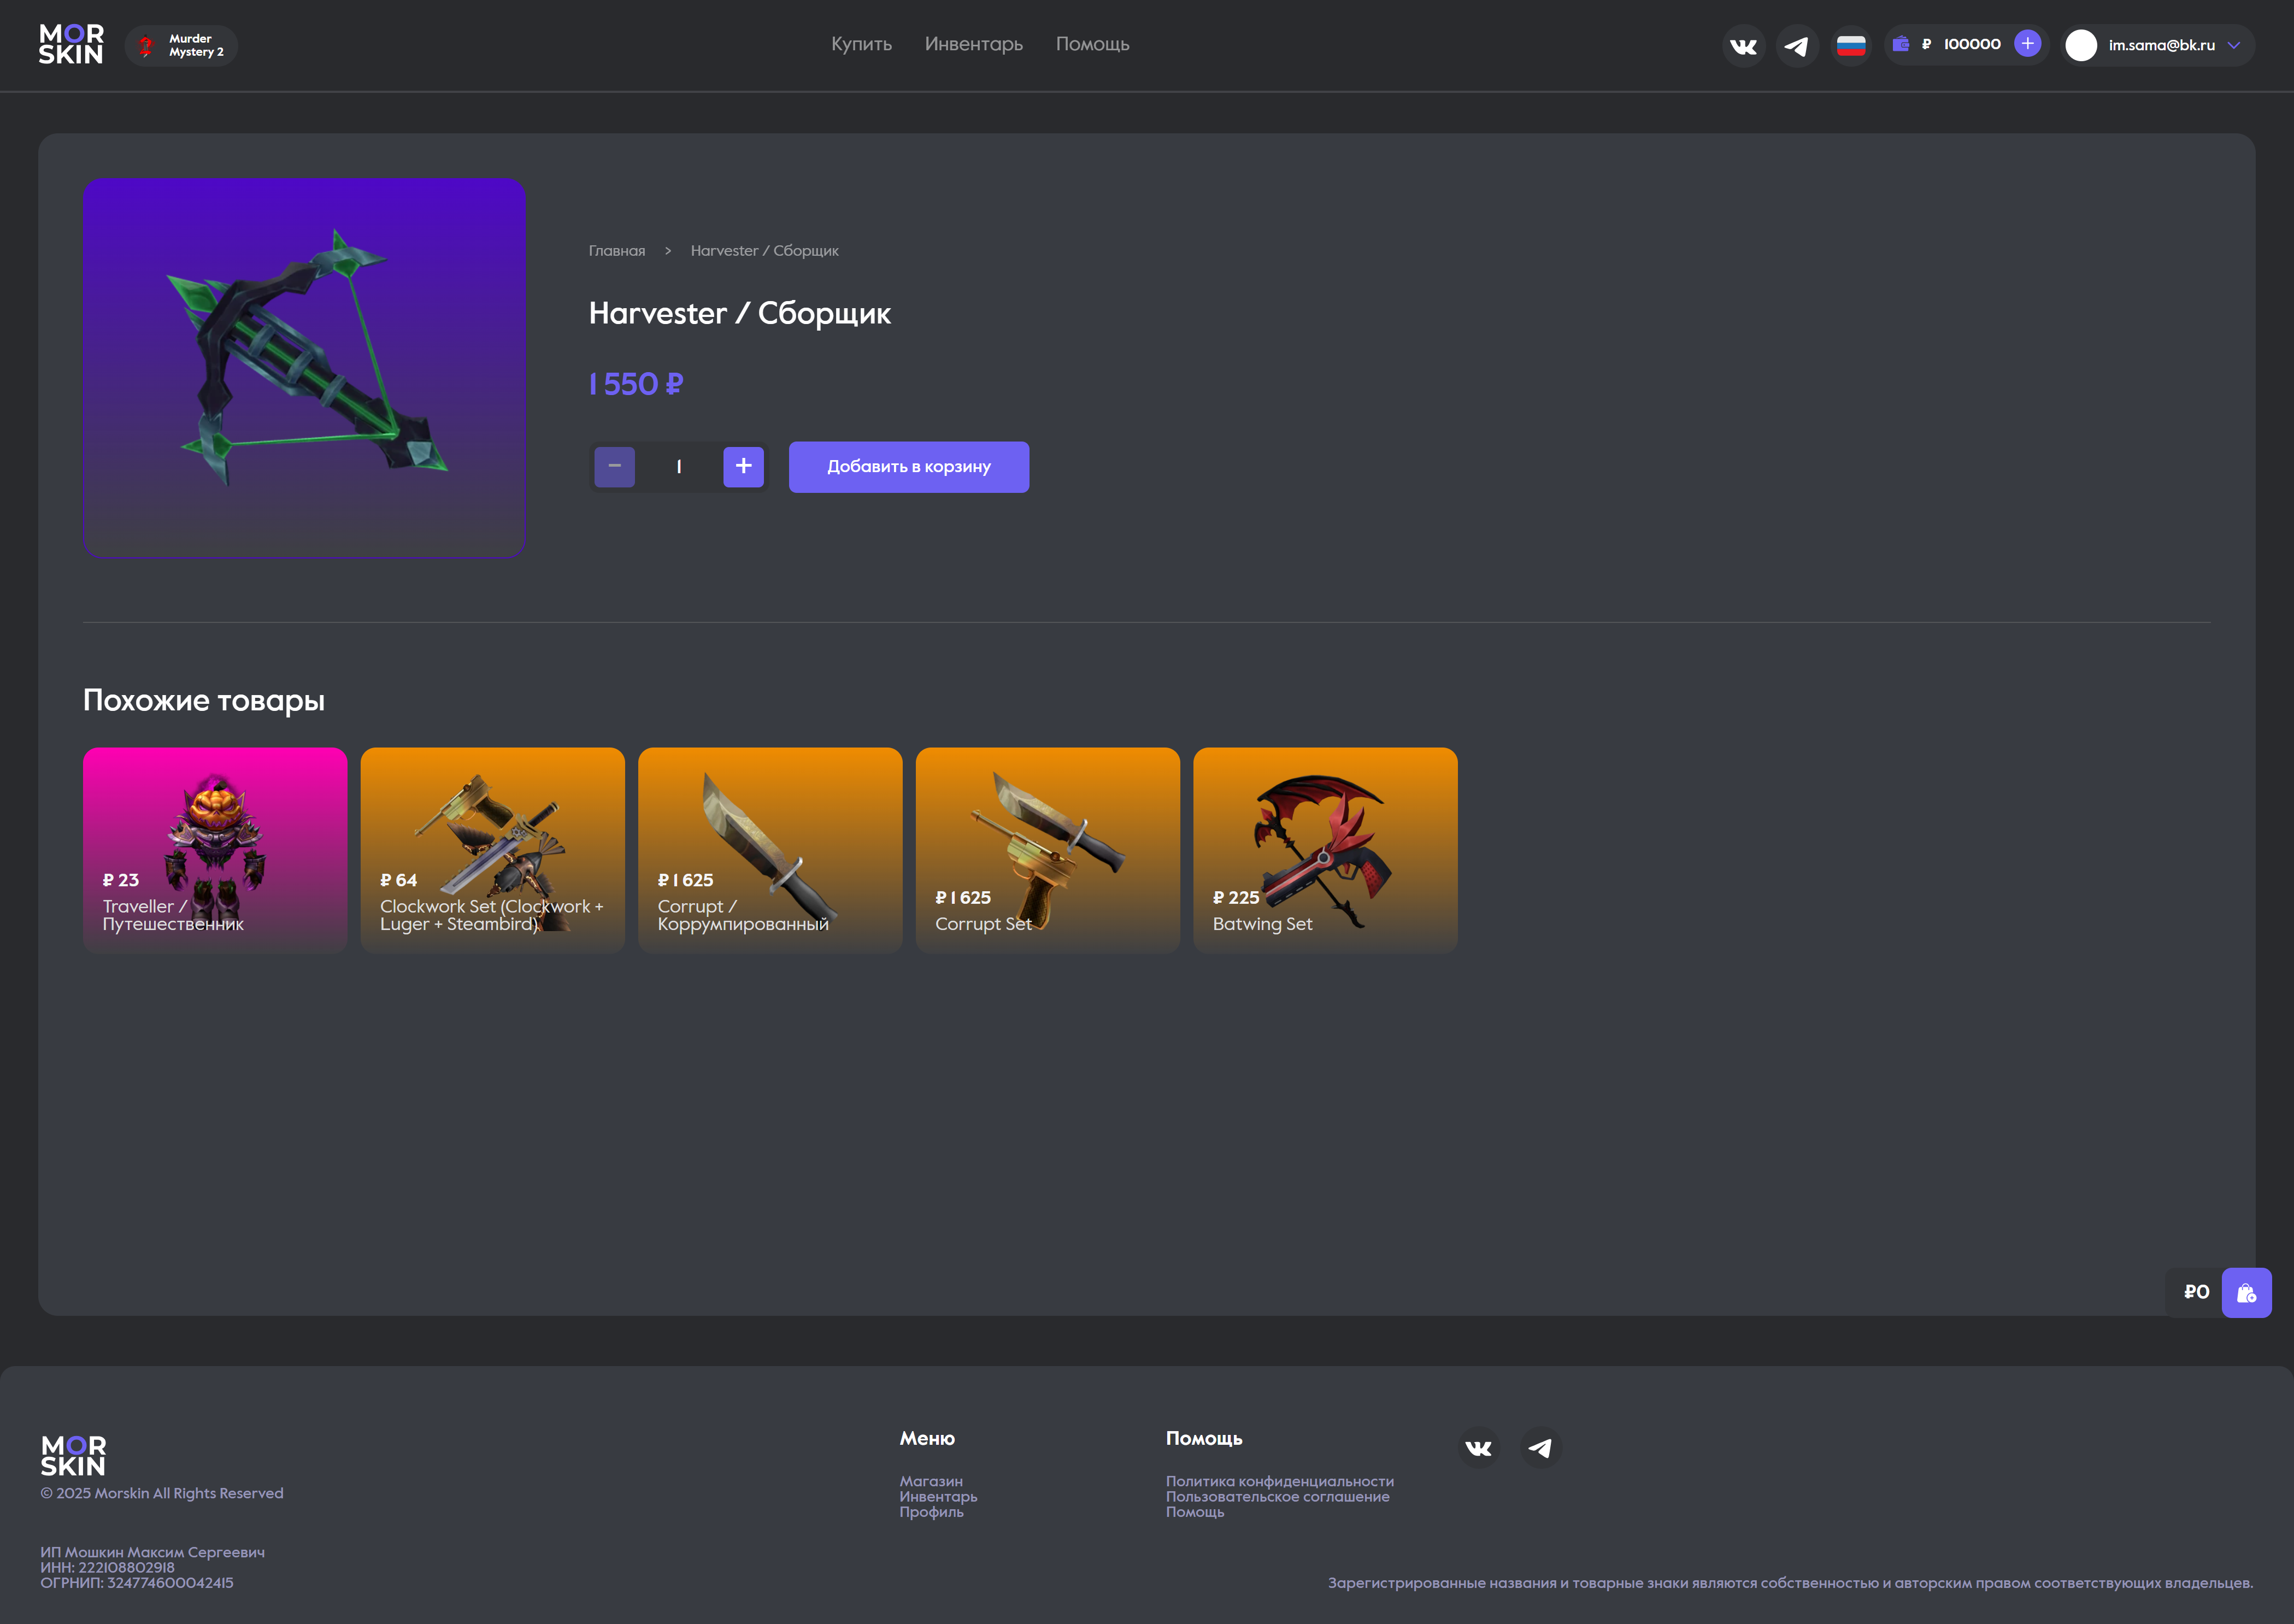Click the MorSkin logo in the footer
This screenshot has width=2294, height=1624.
[x=73, y=1456]
